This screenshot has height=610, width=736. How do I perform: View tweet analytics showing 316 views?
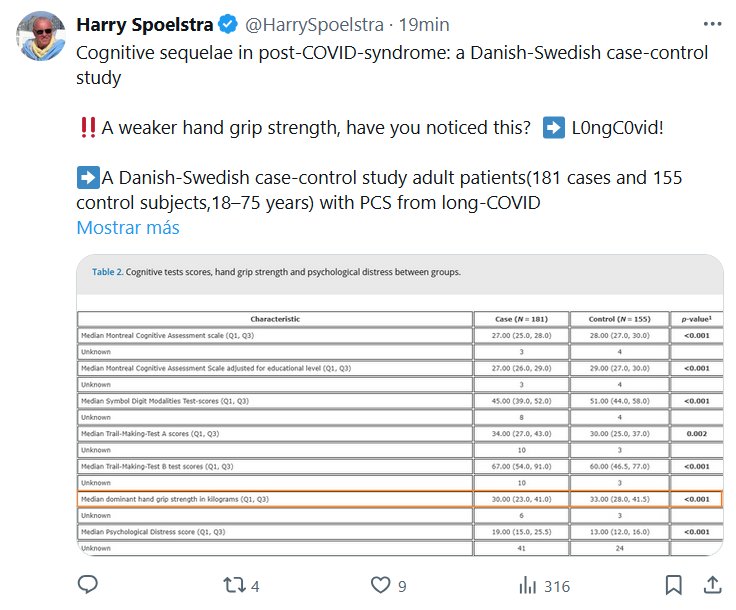click(528, 585)
